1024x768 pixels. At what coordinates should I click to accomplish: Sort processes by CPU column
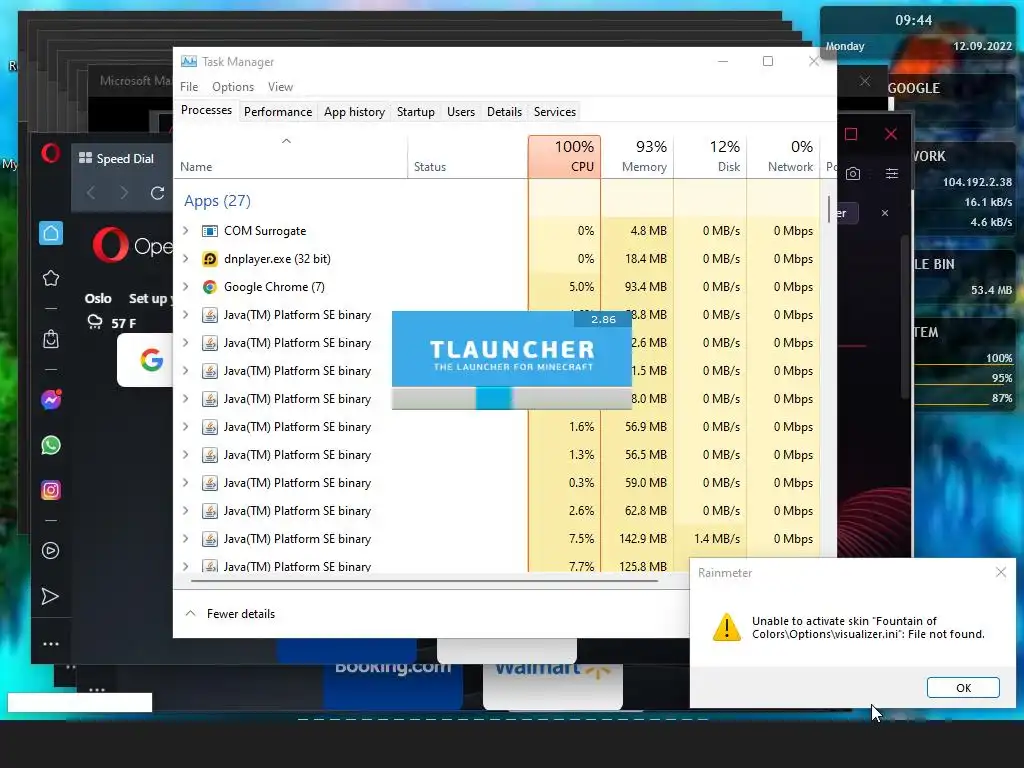(x=564, y=156)
